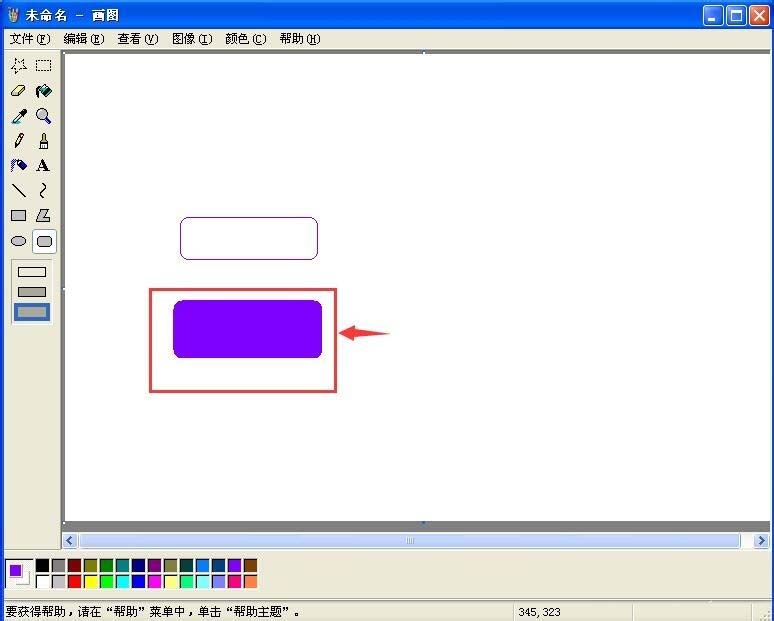Pick the navy blue top-row color
Viewport: 774px width, 621px height.
point(139,565)
